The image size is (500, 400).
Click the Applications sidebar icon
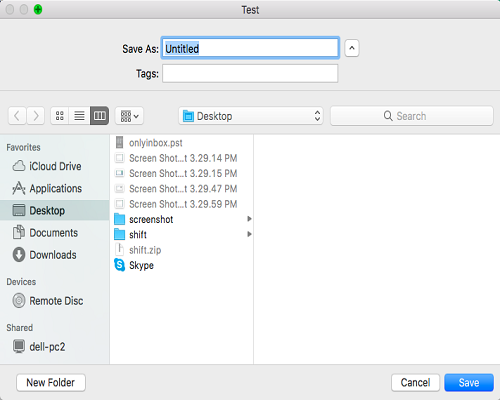(x=19, y=188)
